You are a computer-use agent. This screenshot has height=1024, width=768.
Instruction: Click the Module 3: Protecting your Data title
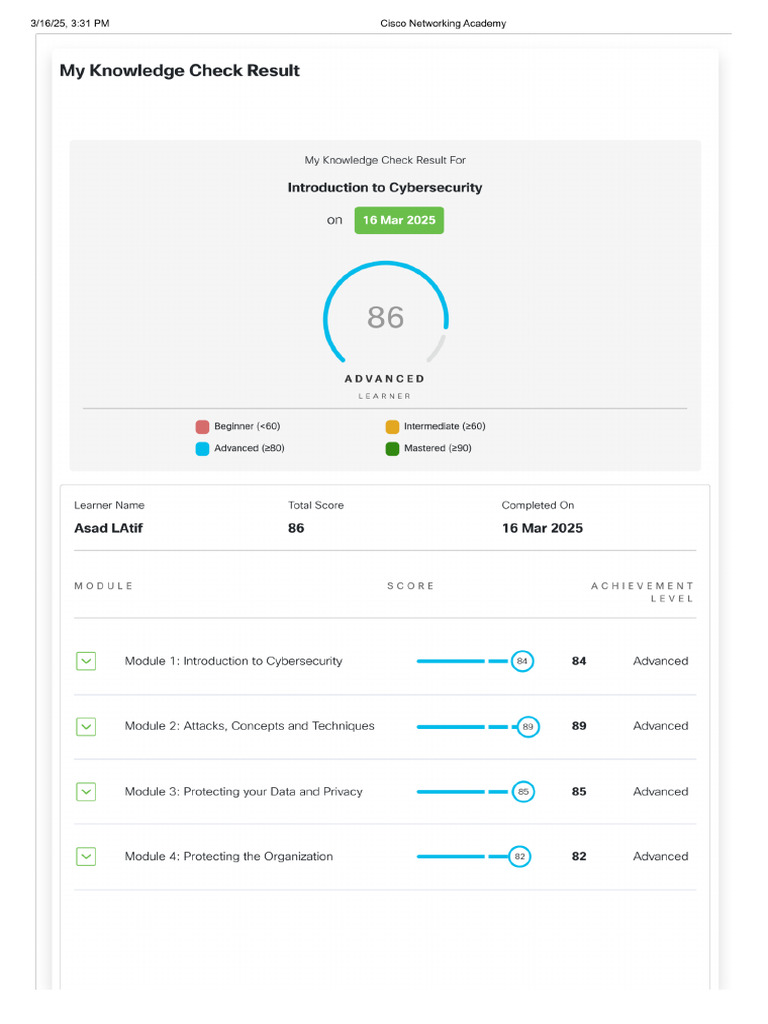(x=243, y=791)
